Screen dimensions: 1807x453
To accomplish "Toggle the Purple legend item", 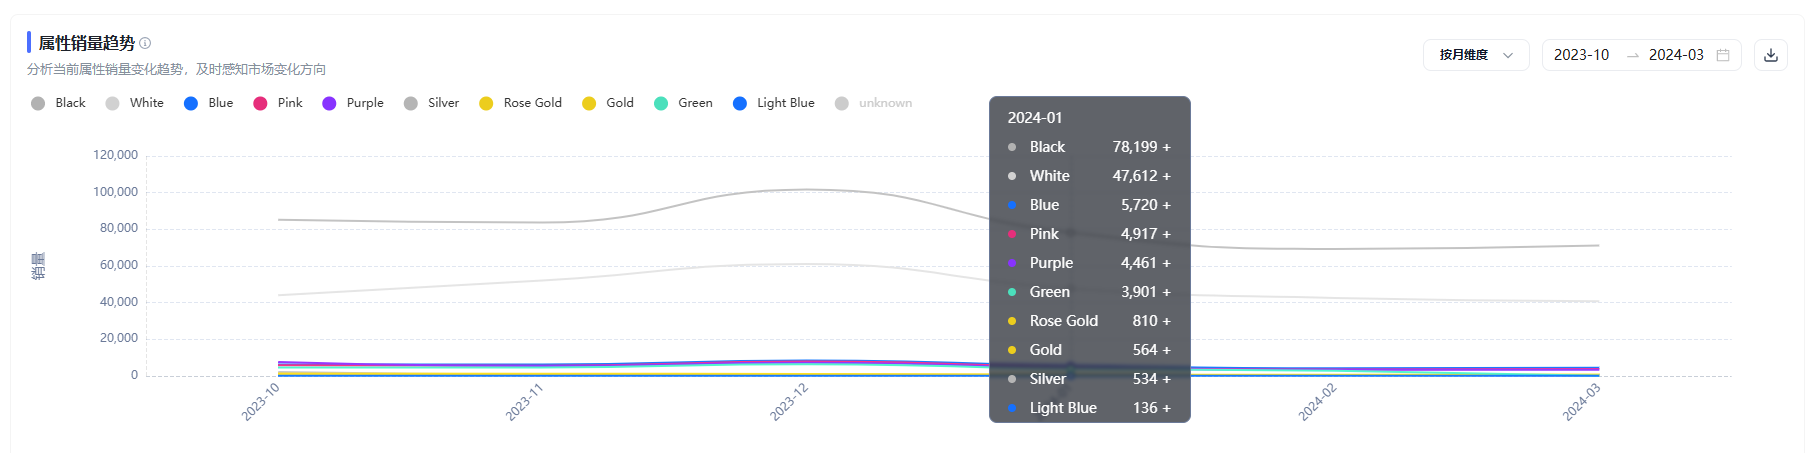I will tap(353, 103).
